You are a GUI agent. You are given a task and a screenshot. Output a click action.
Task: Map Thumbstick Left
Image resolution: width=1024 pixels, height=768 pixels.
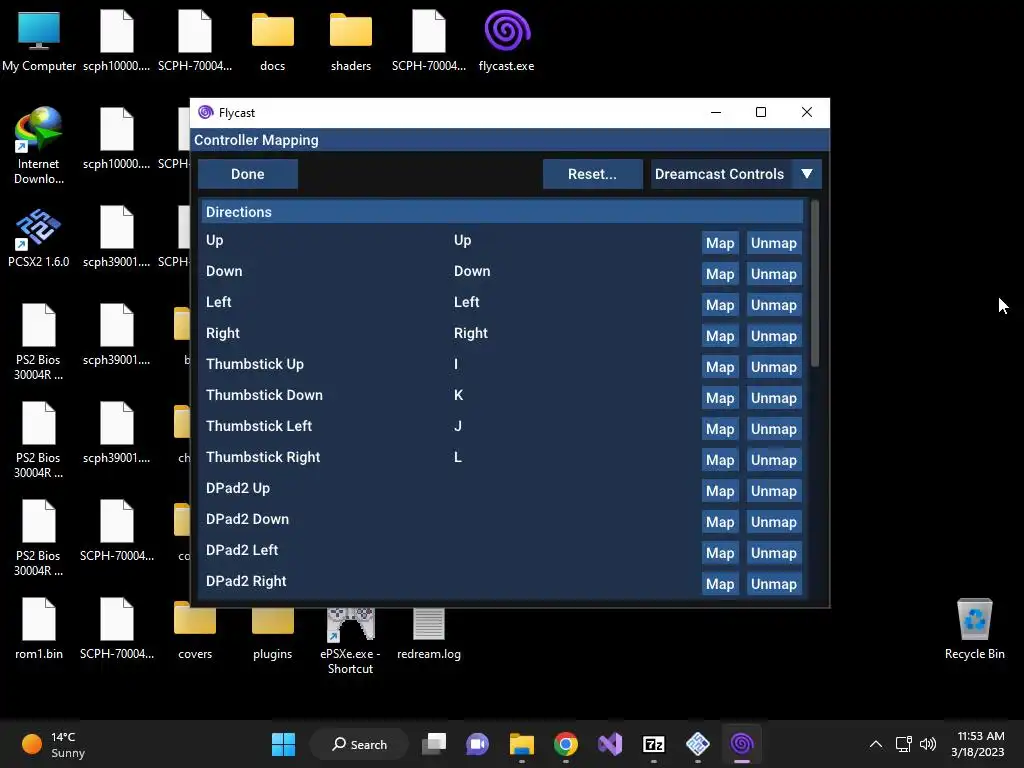pos(720,429)
